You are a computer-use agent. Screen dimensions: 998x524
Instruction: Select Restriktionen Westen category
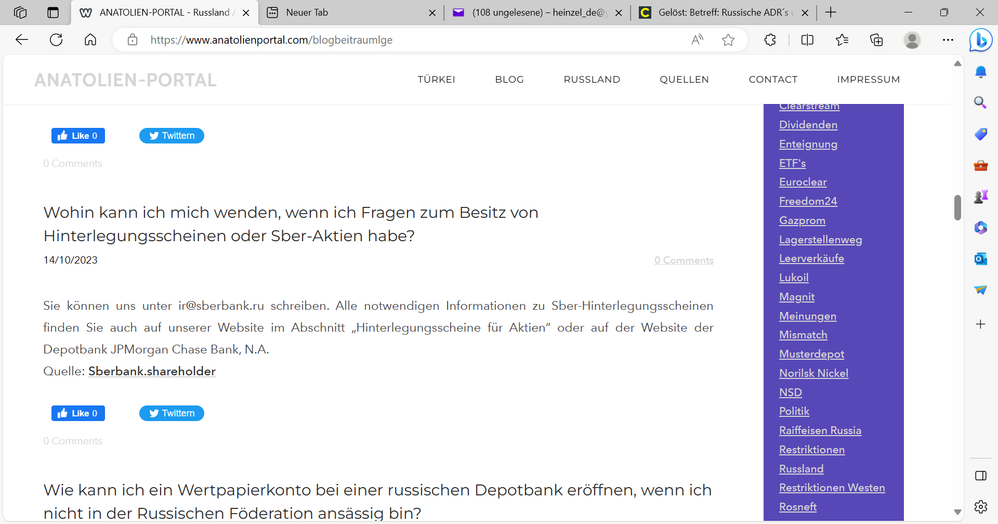click(x=832, y=488)
